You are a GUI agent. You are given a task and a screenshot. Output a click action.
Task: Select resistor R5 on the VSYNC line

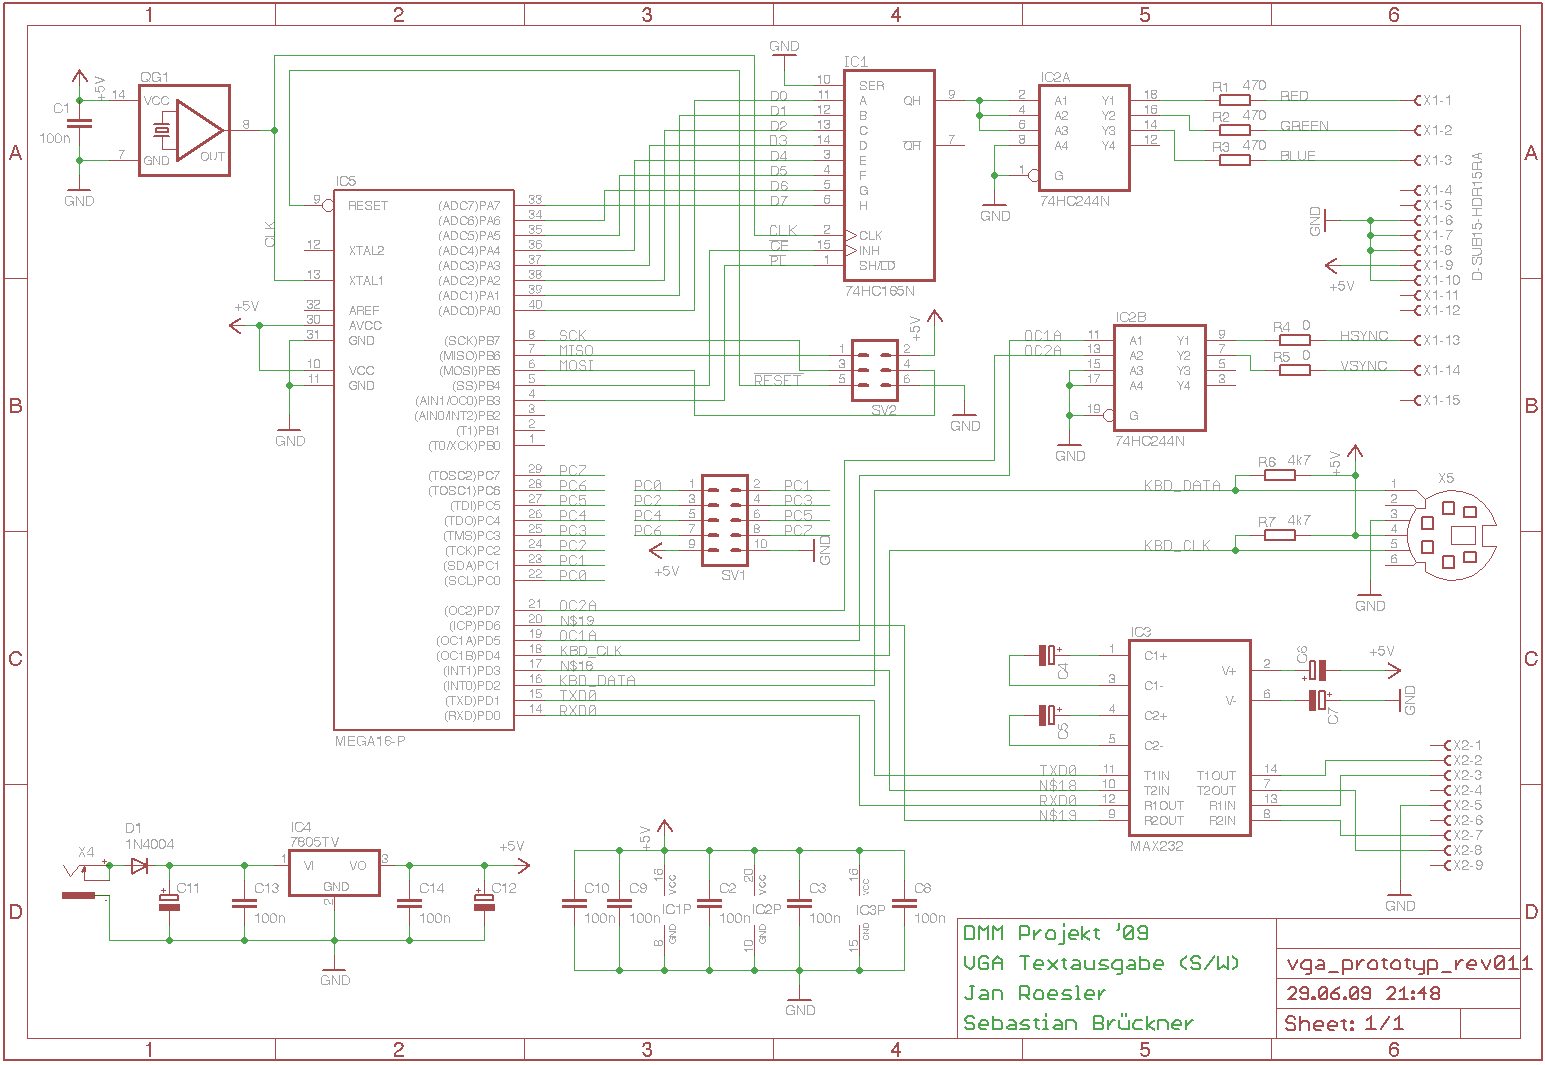[1294, 370]
